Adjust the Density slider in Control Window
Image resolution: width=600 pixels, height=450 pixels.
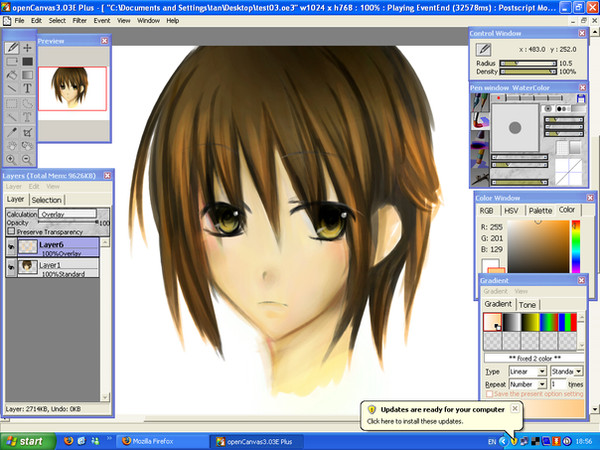528,72
